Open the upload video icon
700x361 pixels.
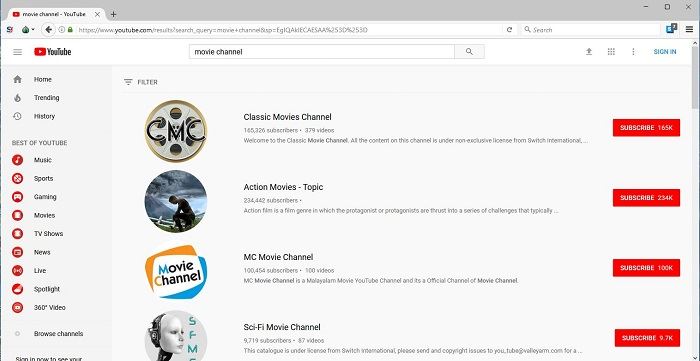589,52
